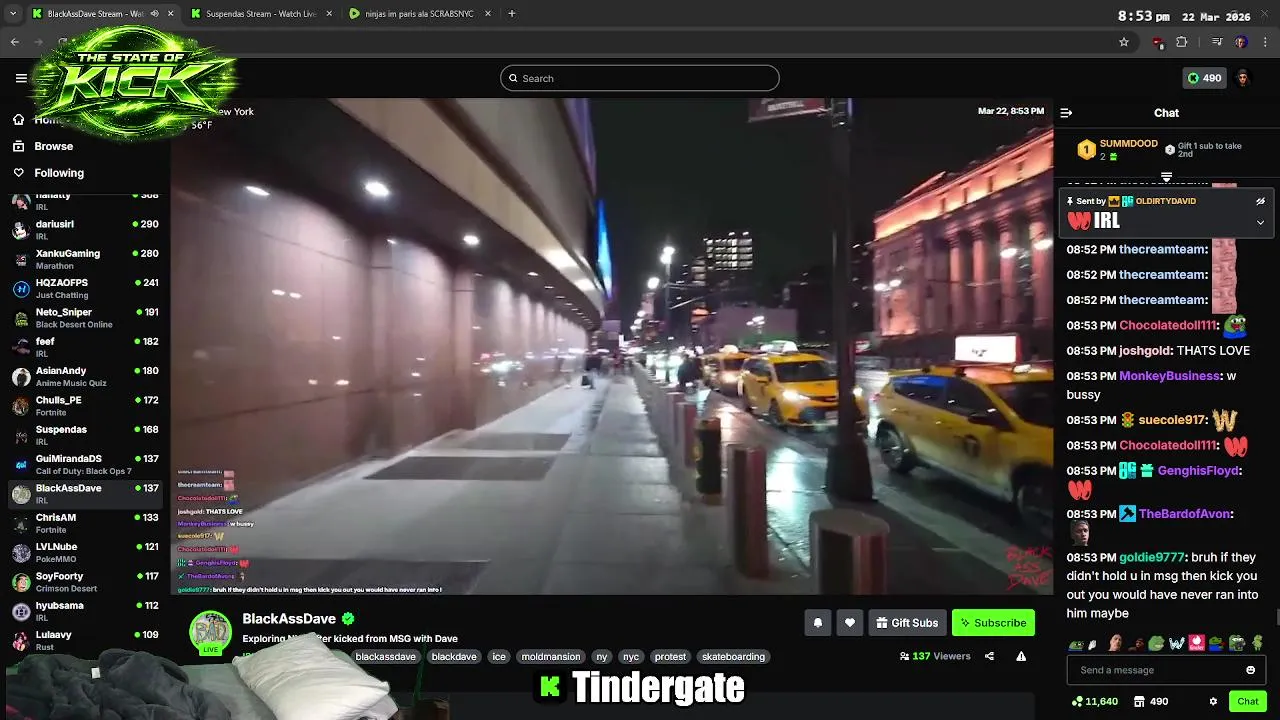Viewport: 1280px width, 720px height.
Task: Click the browser profile avatar icon
Action: click(x=1241, y=42)
